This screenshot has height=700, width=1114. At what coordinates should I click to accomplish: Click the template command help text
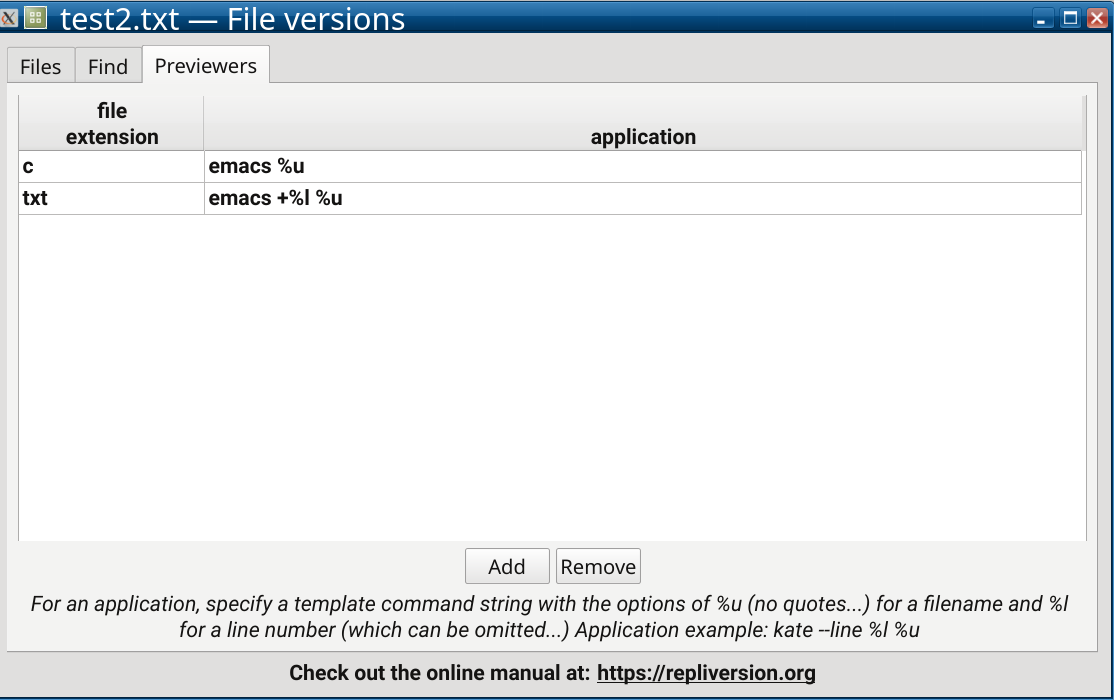click(549, 617)
